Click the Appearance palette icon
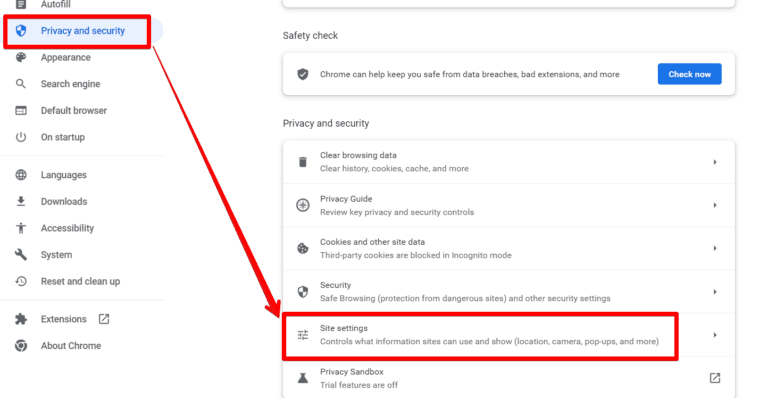Image resolution: width=768 pixels, height=398 pixels. click(21, 57)
